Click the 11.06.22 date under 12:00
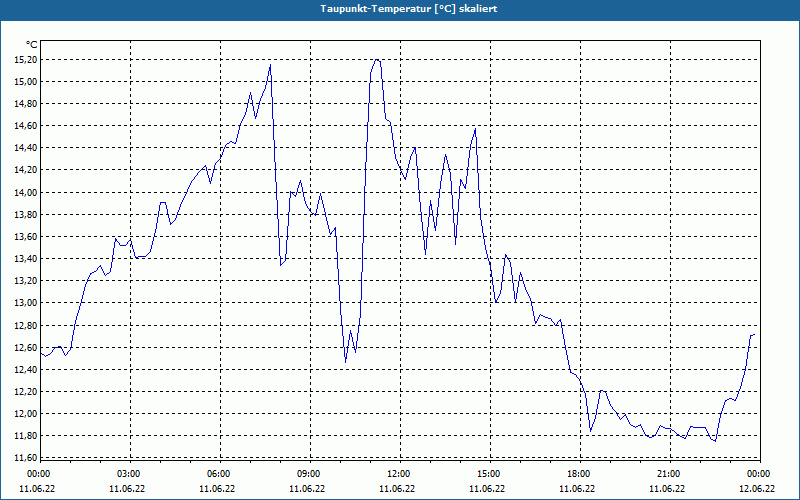 pyautogui.click(x=397, y=489)
